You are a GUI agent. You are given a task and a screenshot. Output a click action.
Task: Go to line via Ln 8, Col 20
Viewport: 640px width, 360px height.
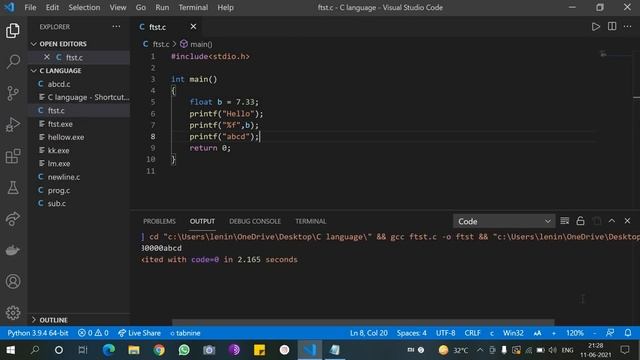369,333
